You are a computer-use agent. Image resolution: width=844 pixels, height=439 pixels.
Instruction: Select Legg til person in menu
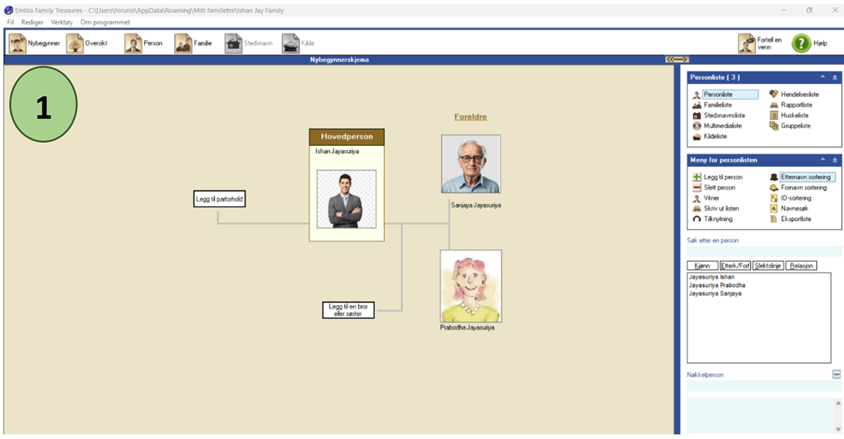718,177
